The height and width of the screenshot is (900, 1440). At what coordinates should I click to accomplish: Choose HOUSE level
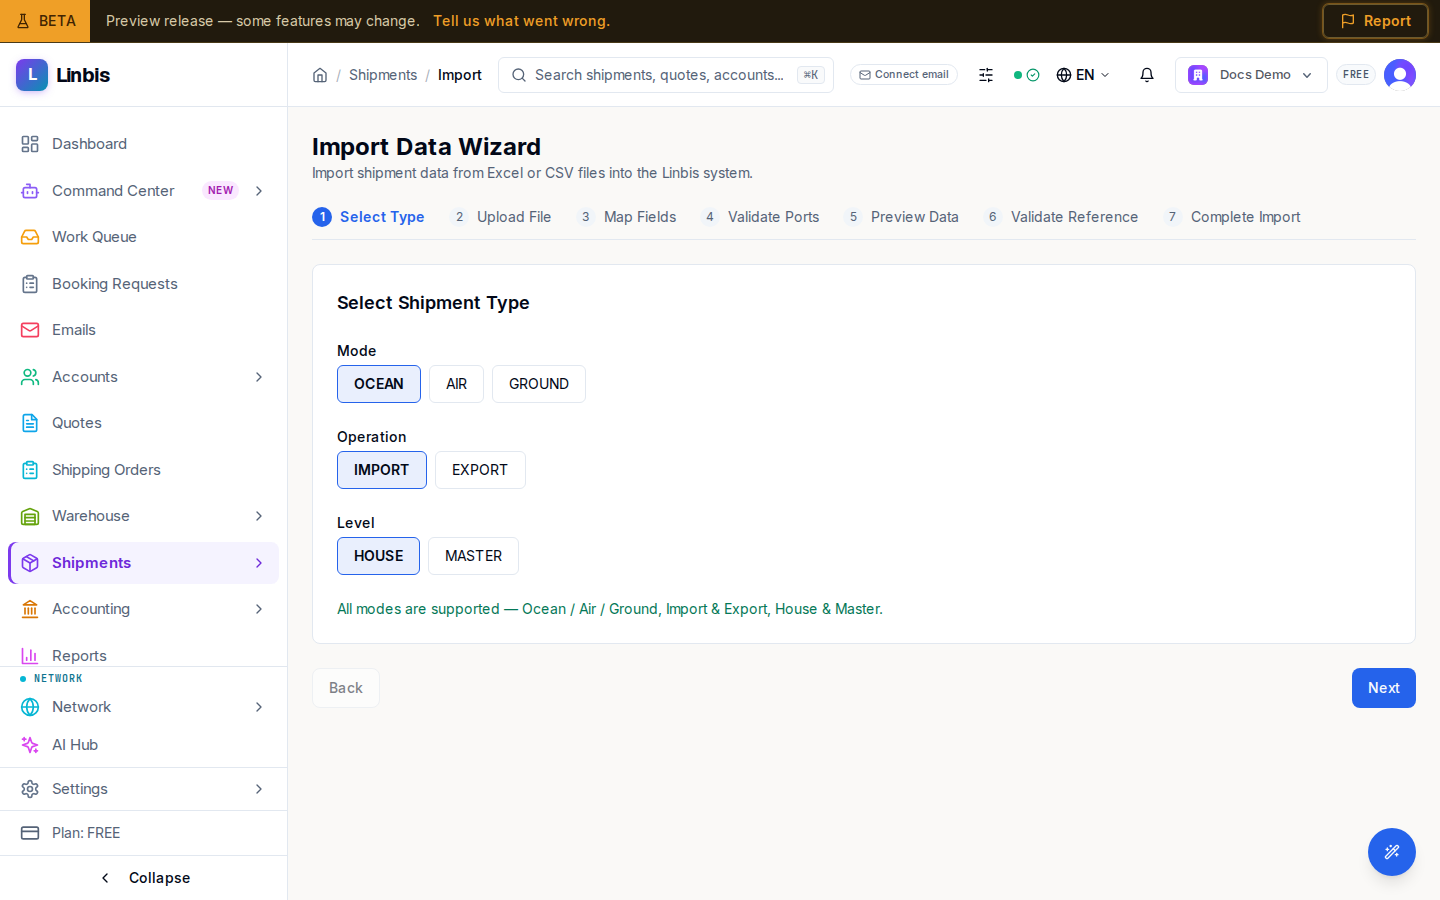tap(378, 556)
